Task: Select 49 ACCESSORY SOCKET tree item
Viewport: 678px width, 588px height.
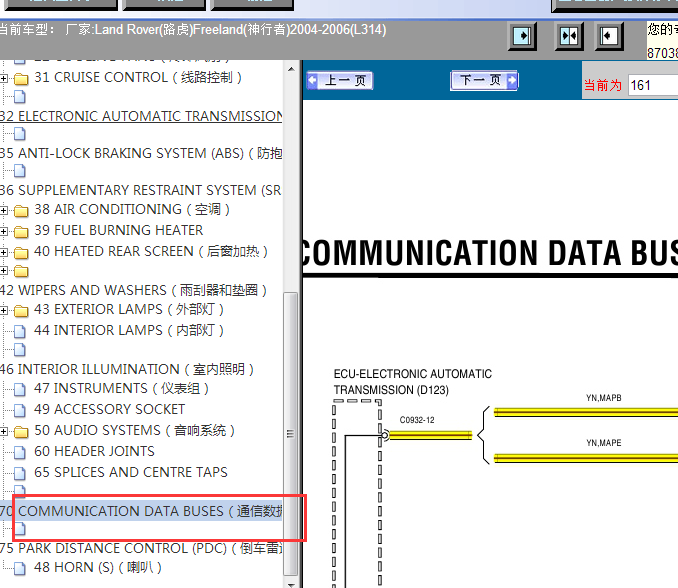Action: point(109,409)
